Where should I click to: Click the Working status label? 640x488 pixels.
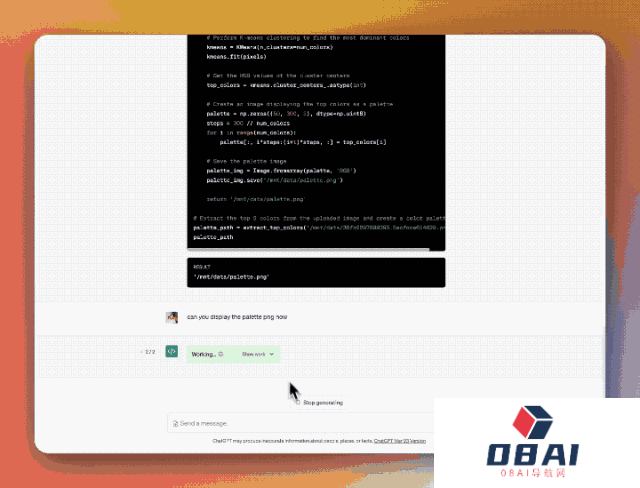(x=203, y=354)
